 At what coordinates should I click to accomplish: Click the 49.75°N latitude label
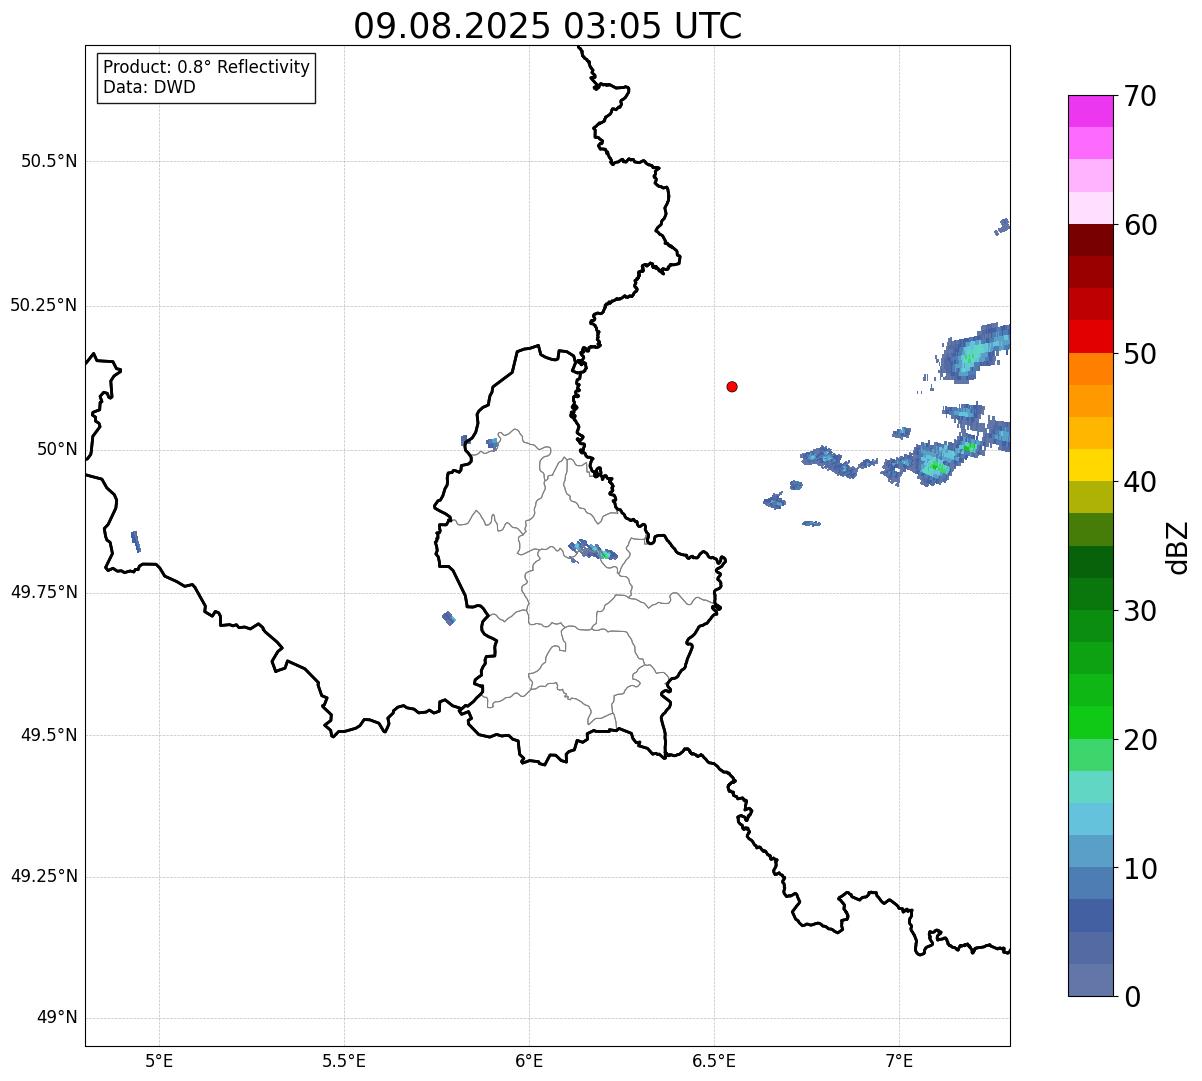tap(44, 592)
